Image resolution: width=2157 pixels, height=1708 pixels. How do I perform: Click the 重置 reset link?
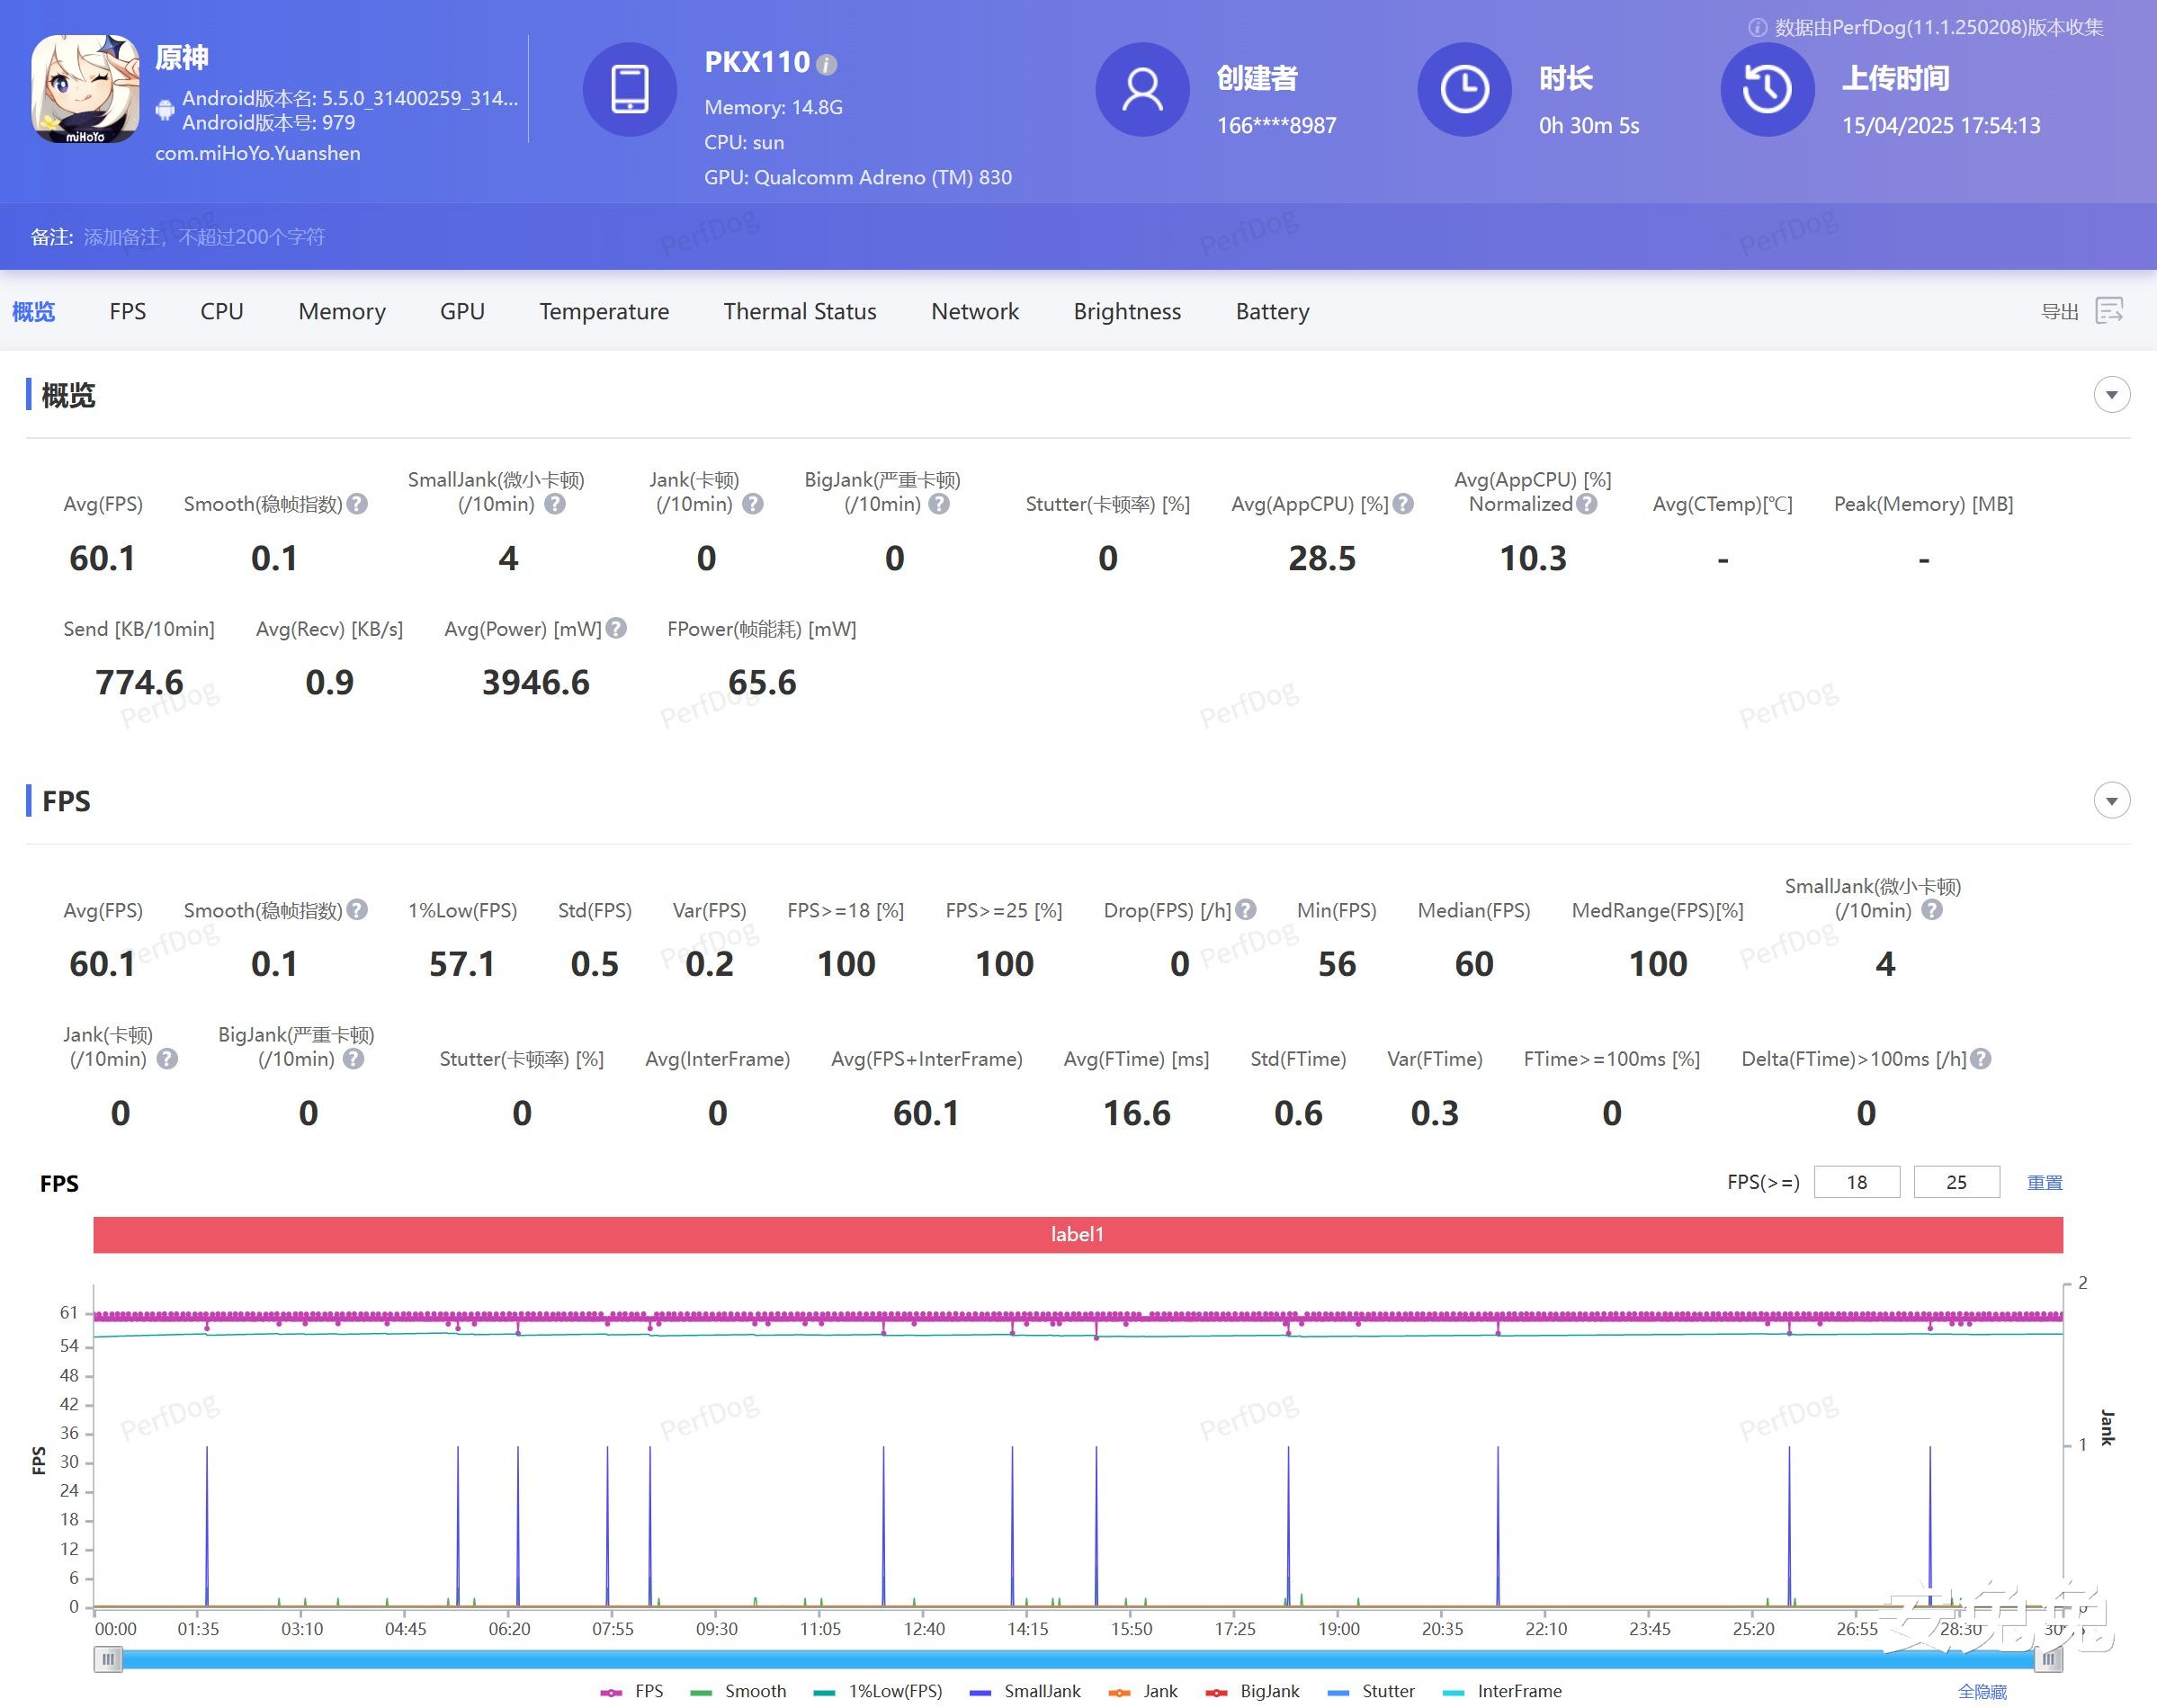coord(2044,1182)
